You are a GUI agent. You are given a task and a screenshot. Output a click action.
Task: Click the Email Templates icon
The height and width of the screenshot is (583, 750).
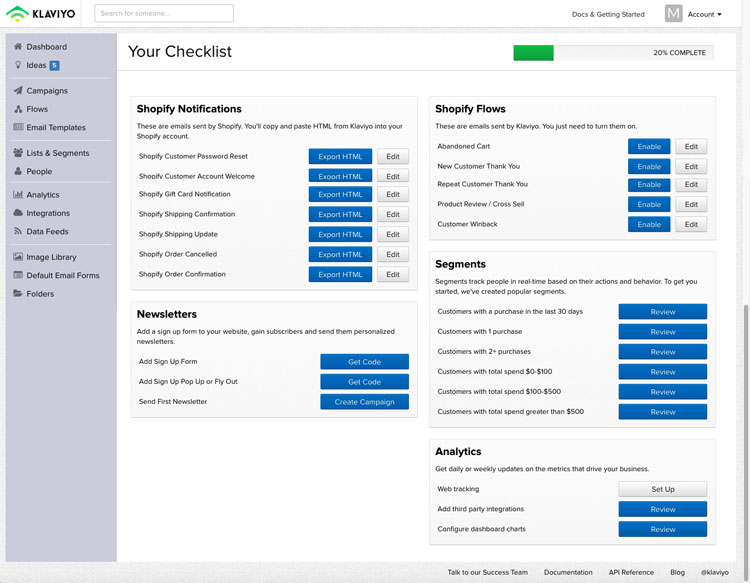click(18, 127)
